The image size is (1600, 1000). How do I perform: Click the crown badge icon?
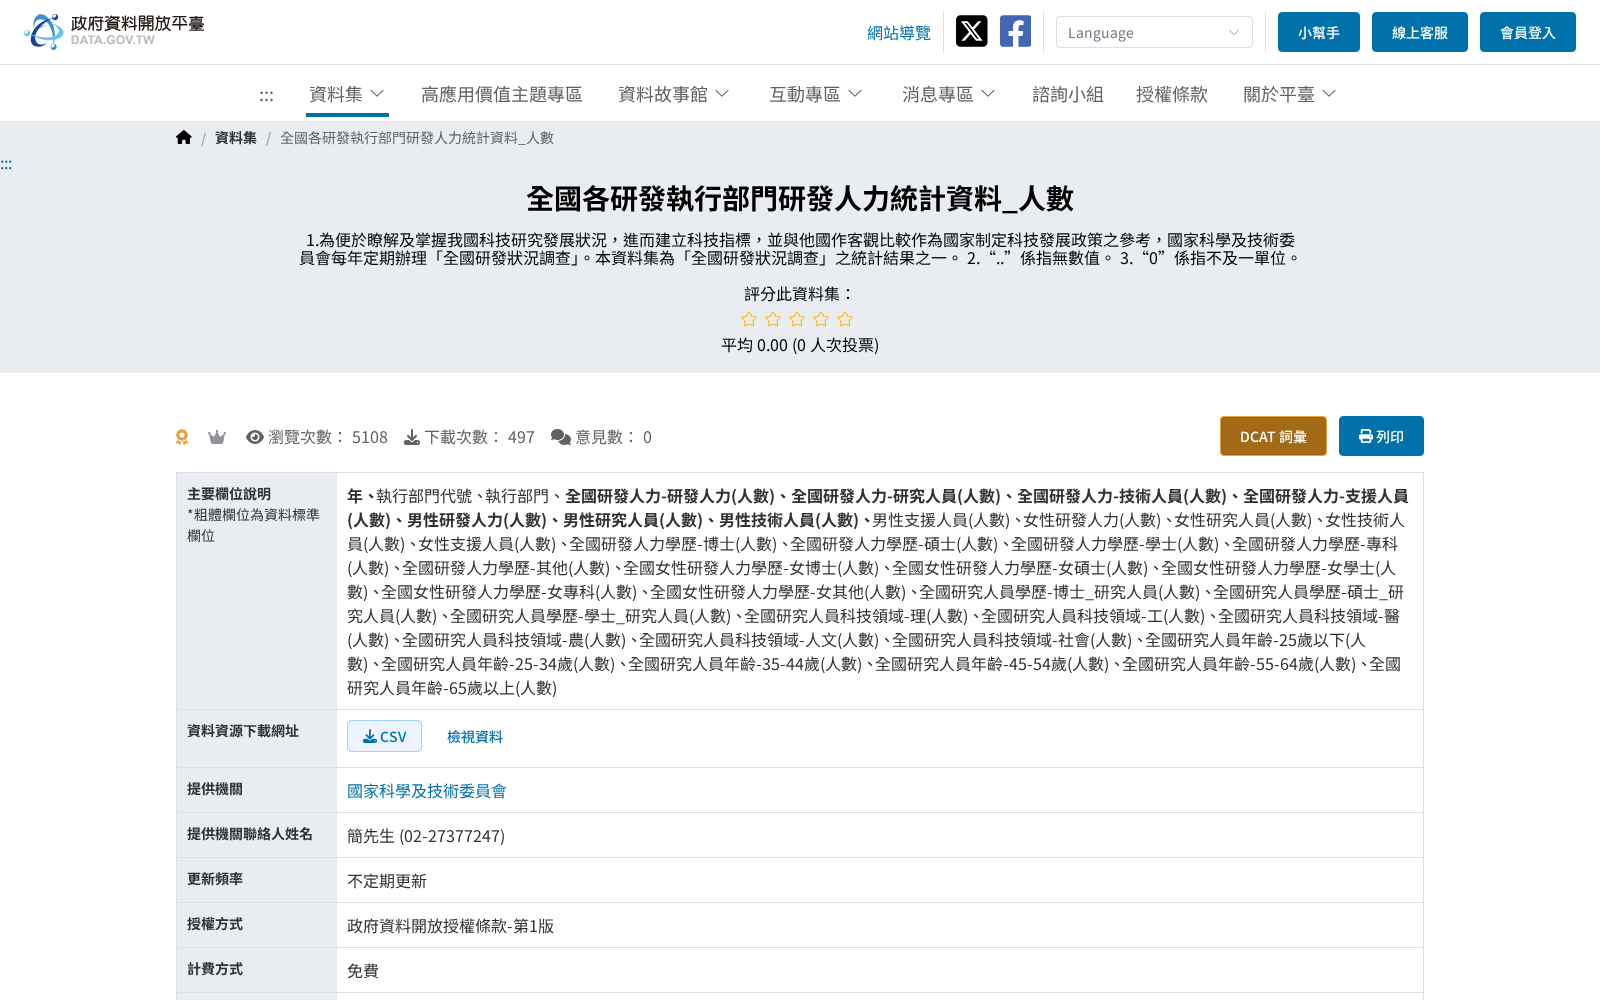tap(217, 437)
